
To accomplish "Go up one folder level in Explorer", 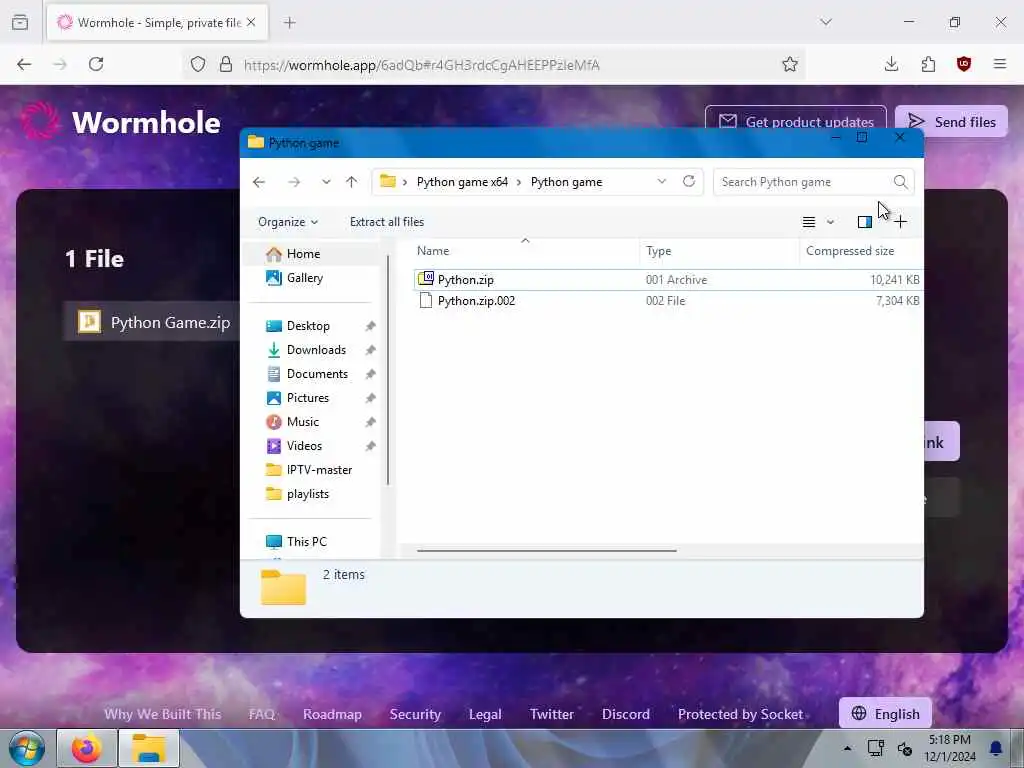I will pos(351,182).
